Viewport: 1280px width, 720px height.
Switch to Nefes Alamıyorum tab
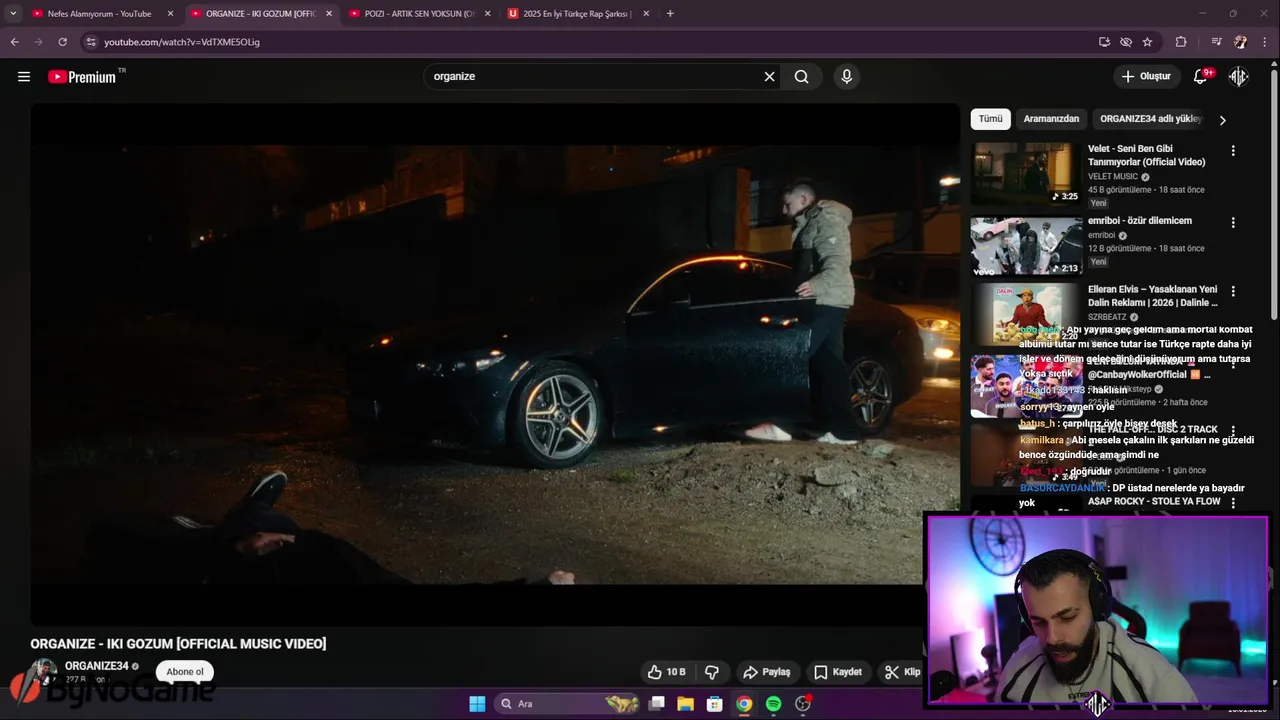(99, 14)
